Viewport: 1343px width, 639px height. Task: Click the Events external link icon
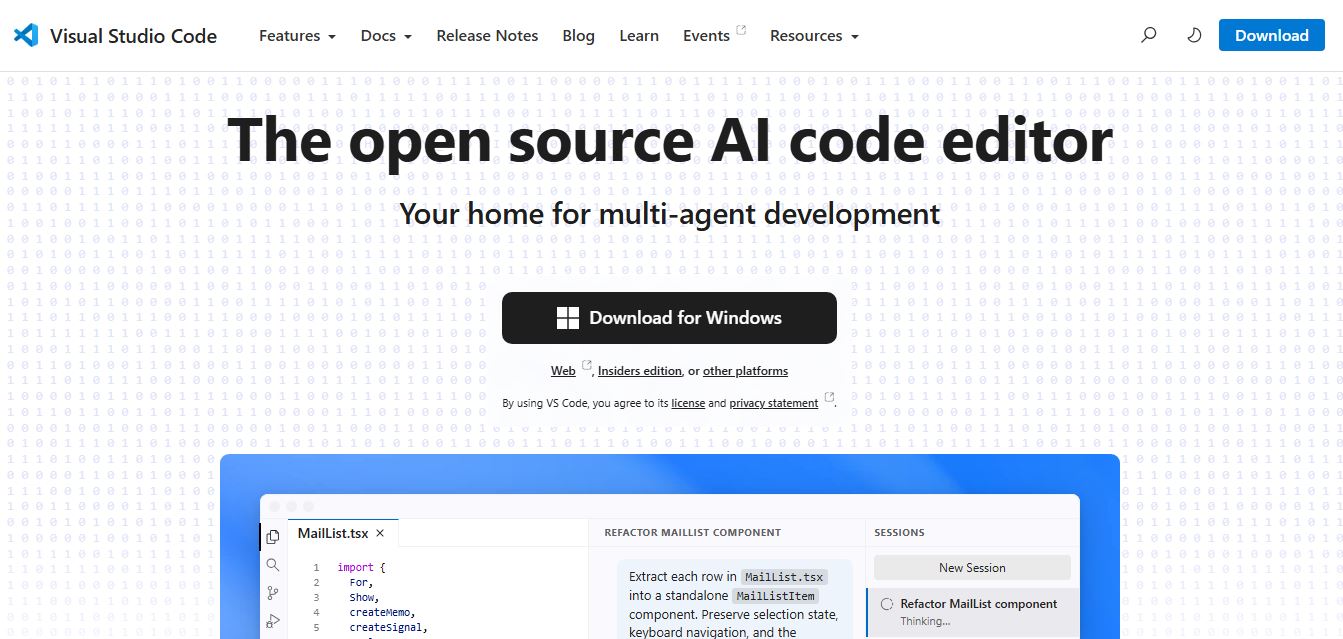click(x=741, y=30)
